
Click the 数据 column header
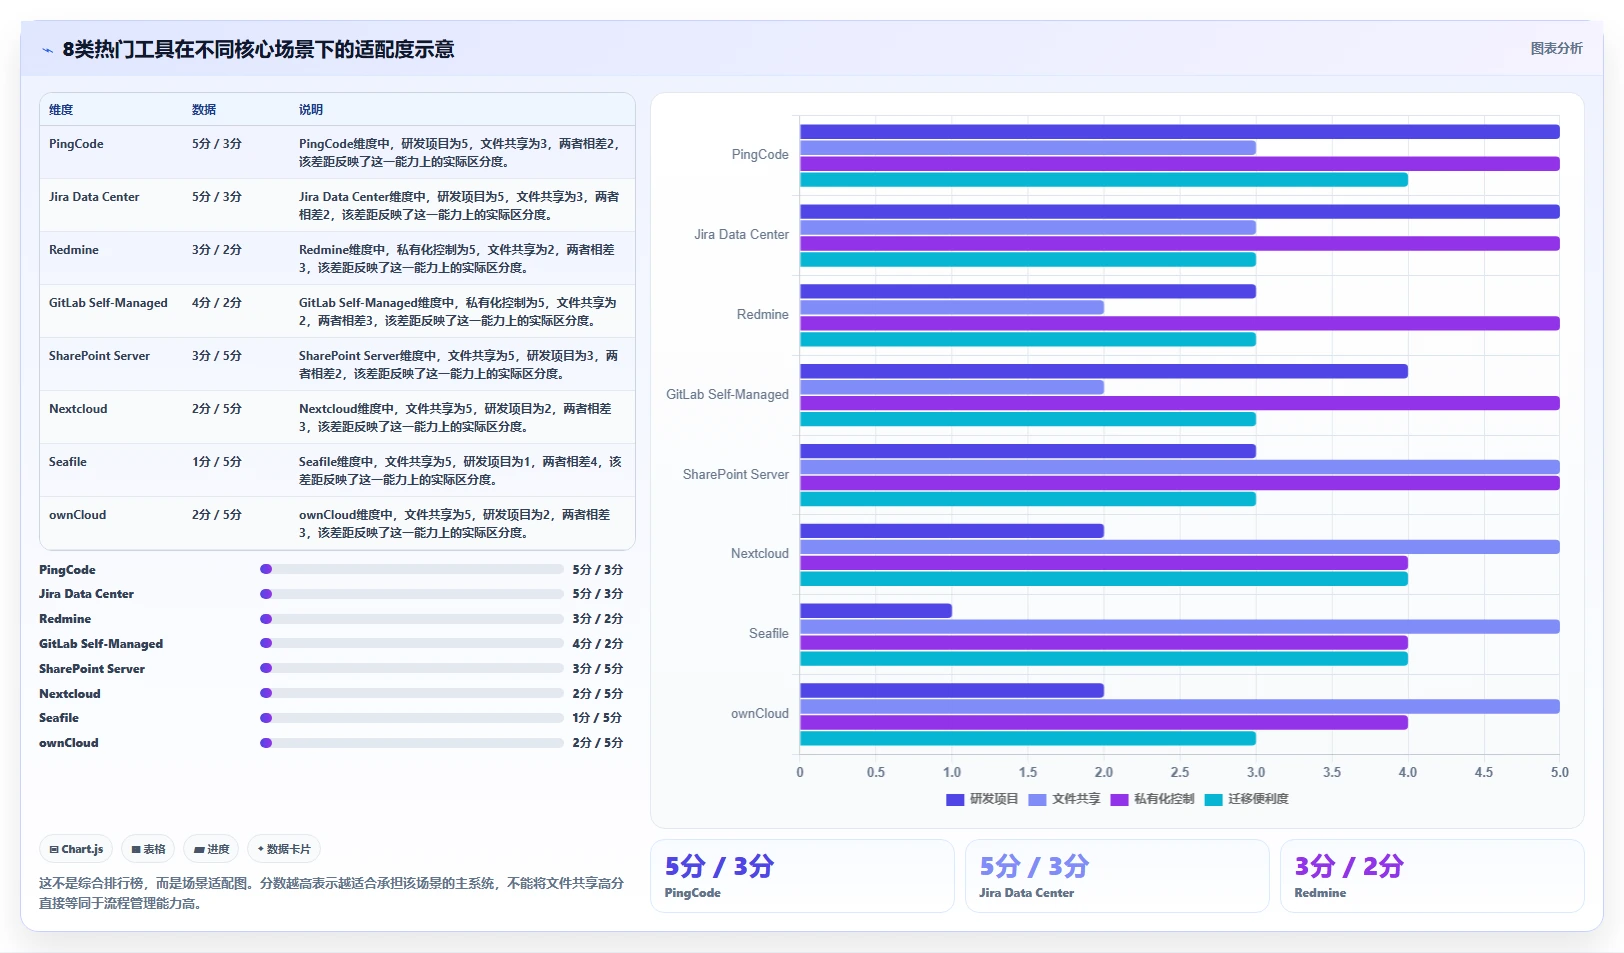pyautogui.click(x=204, y=110)
